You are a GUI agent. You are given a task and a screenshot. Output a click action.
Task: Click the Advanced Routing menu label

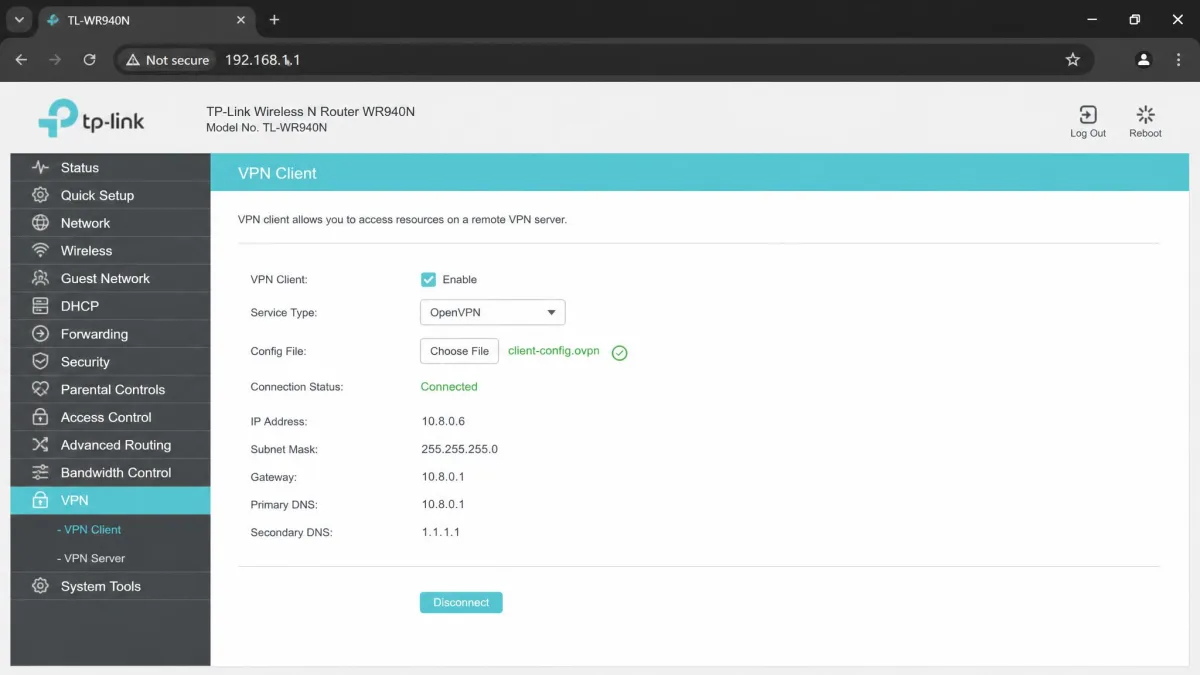pyautogui.click(x=116, y=445)
